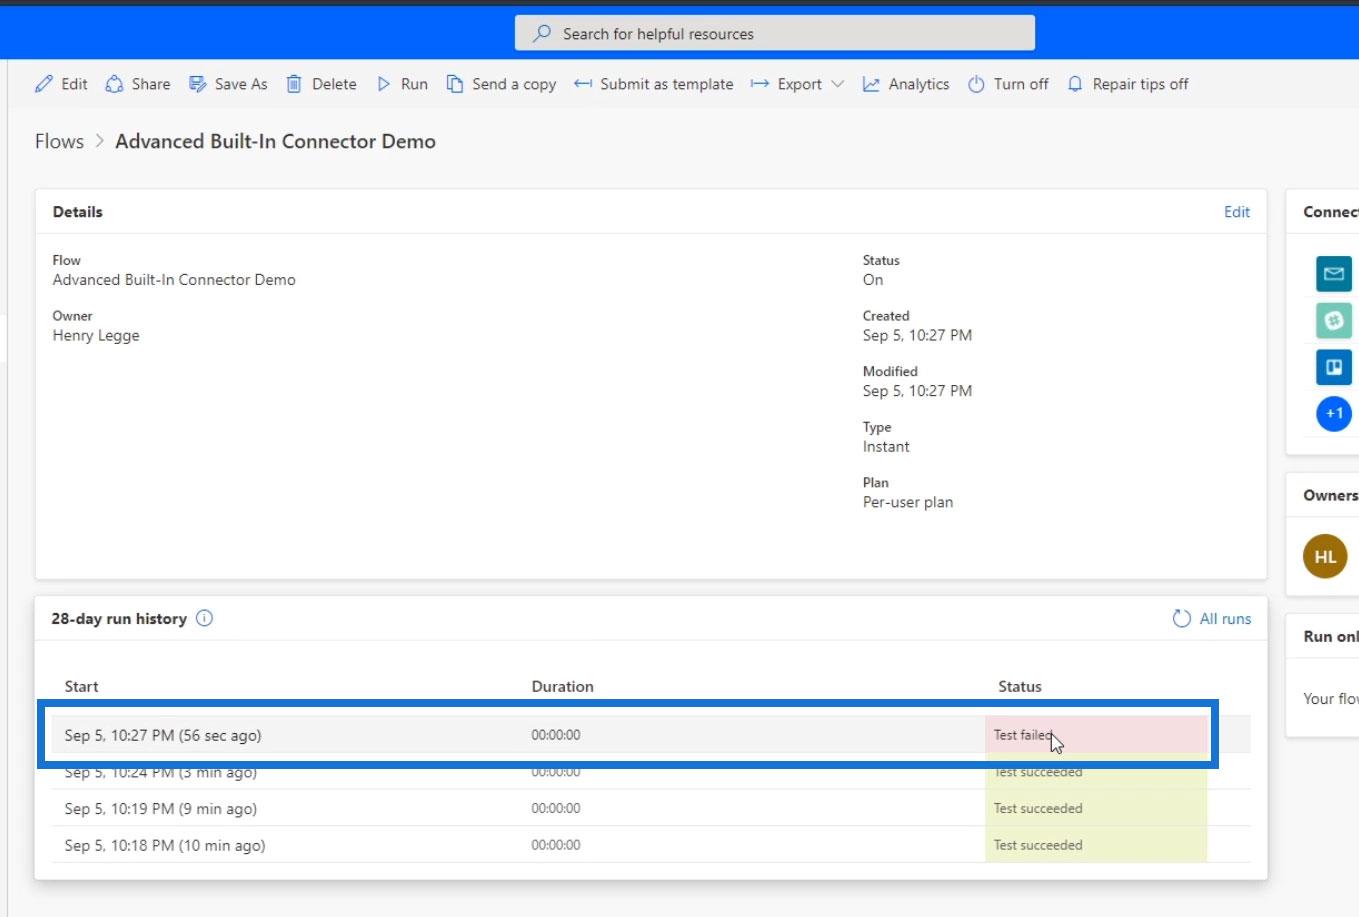Click Send a copy toolbar item

click(x=502, y=84)
